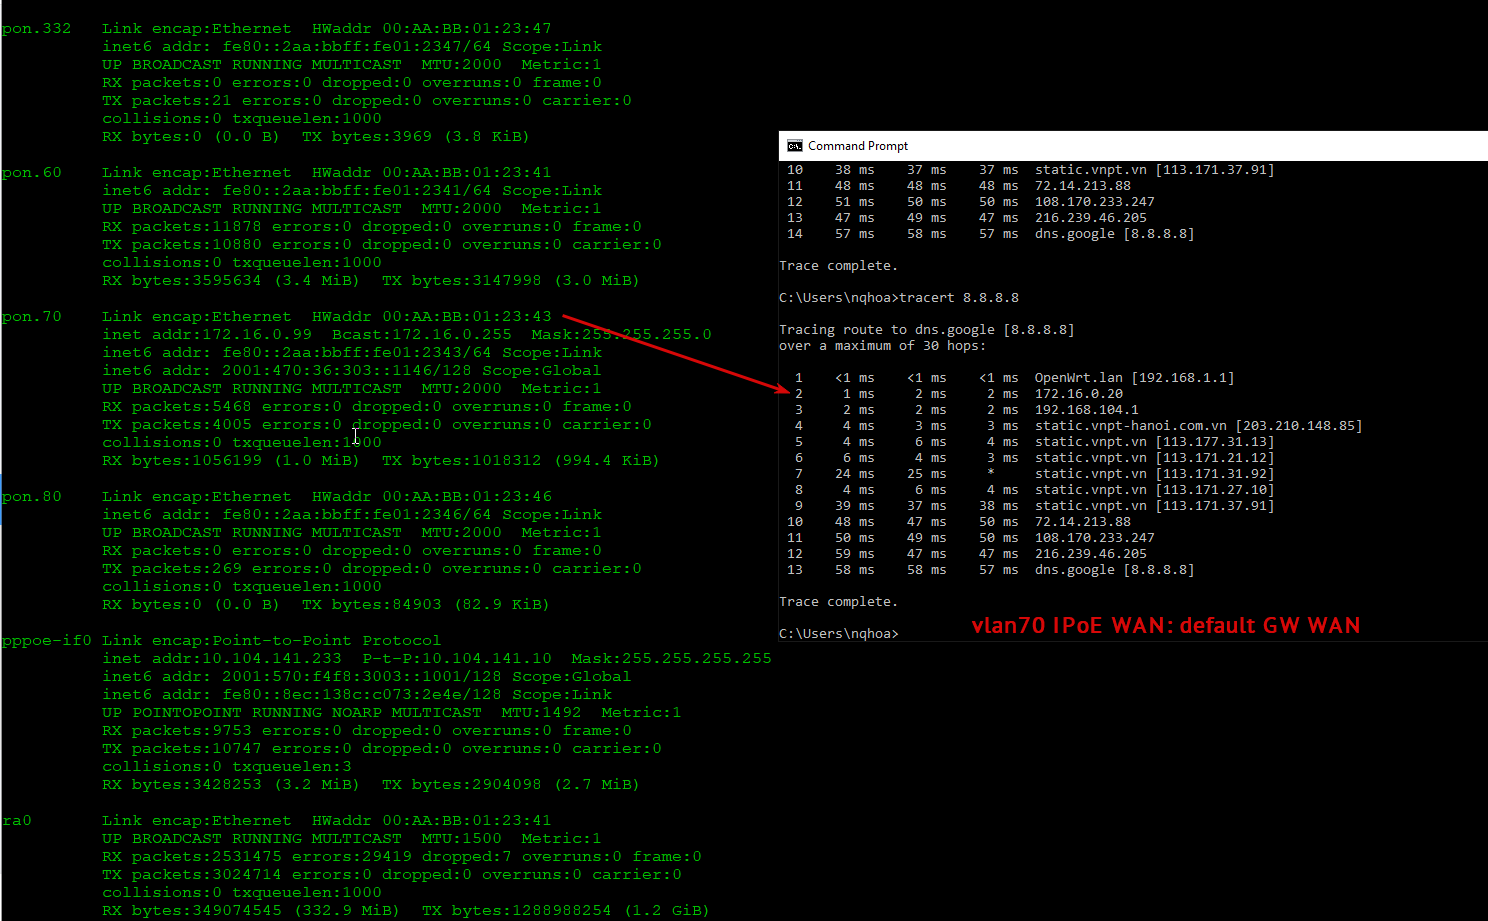Click HWaddr 00:AA:BB:01:23:46 in pon.80
1488x921 pixels.
(x=432, y=496)
